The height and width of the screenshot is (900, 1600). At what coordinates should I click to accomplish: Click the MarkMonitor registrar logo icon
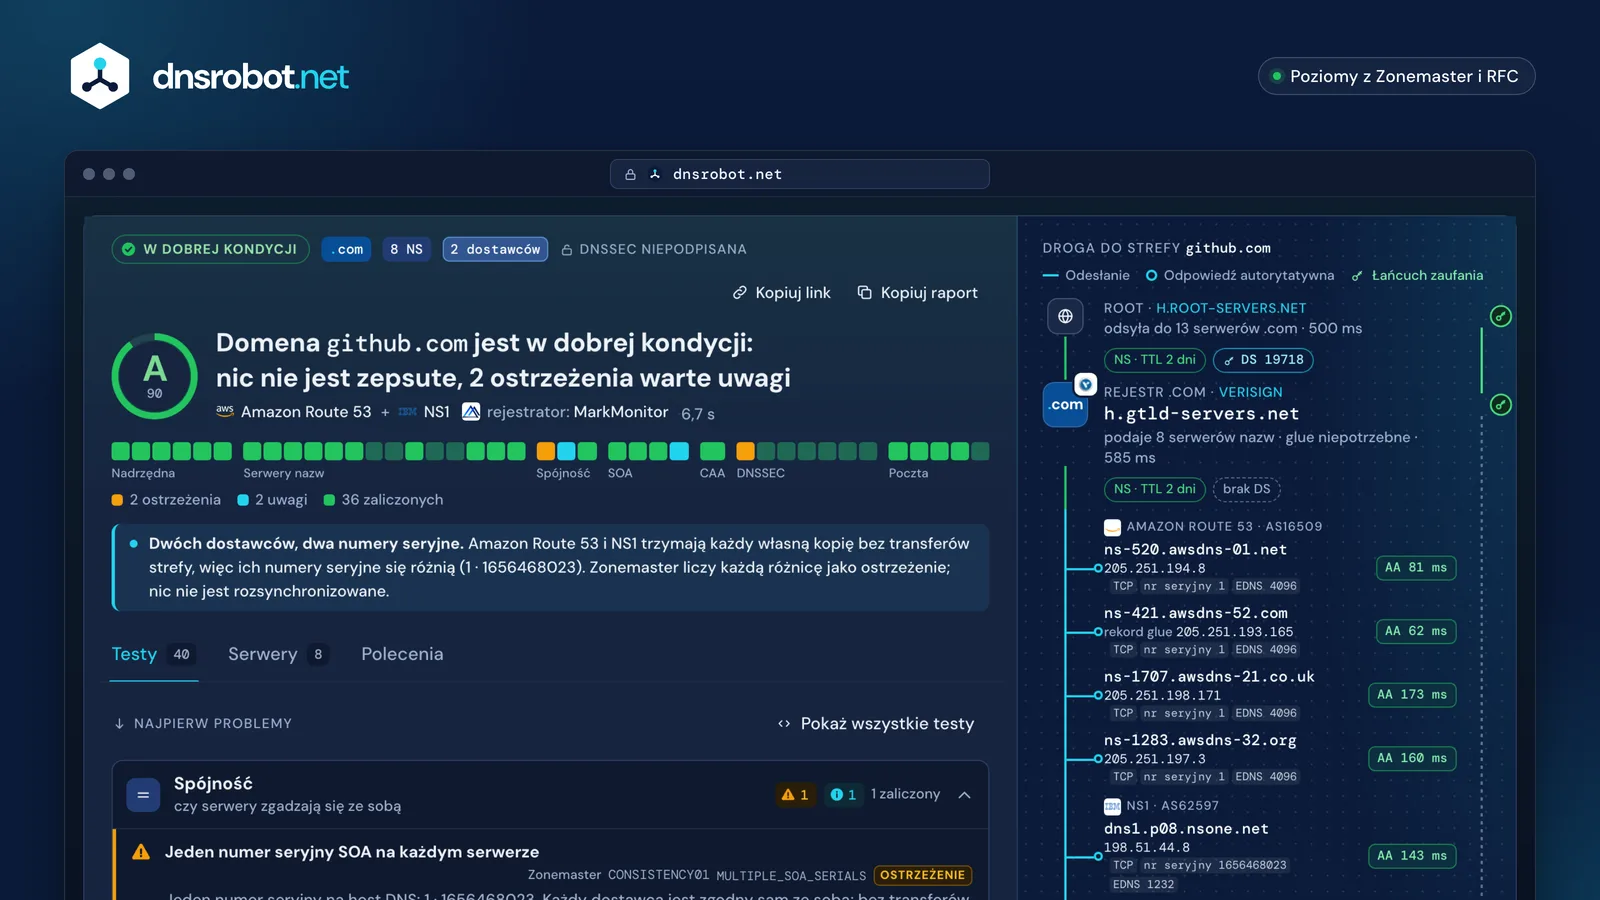(471, 412)
